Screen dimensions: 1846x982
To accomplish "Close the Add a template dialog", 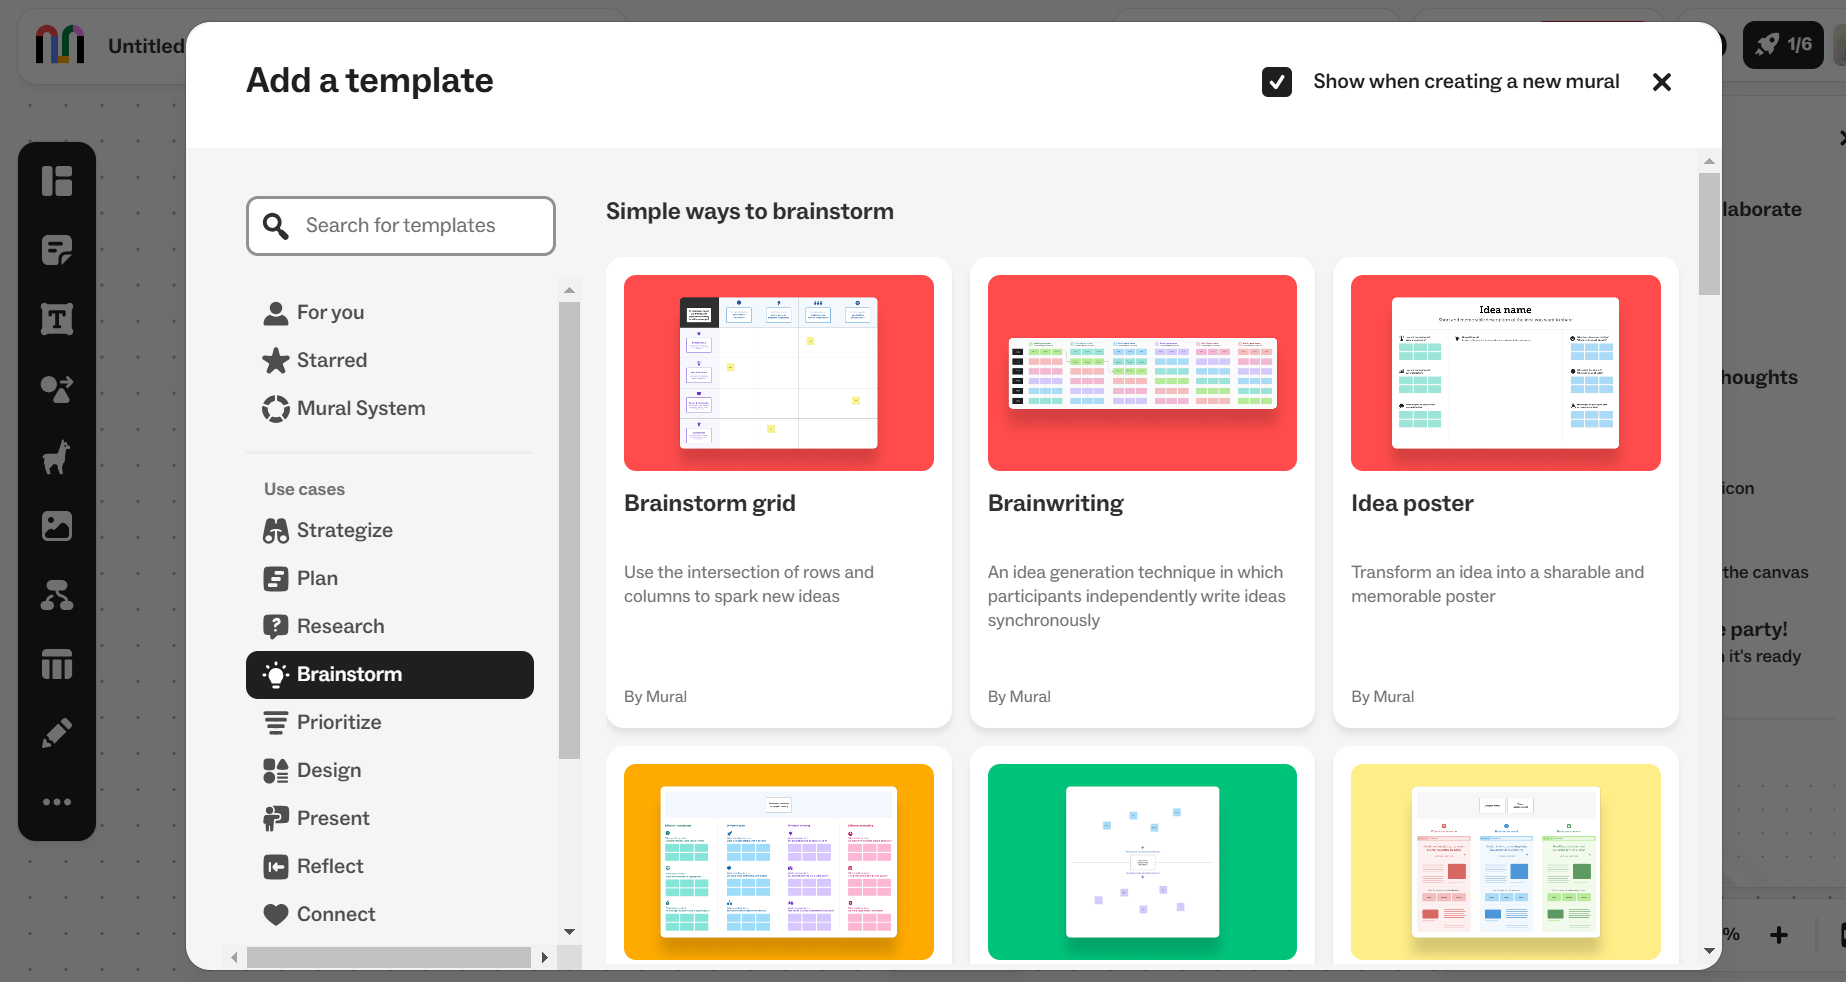I will point(1662,82).
